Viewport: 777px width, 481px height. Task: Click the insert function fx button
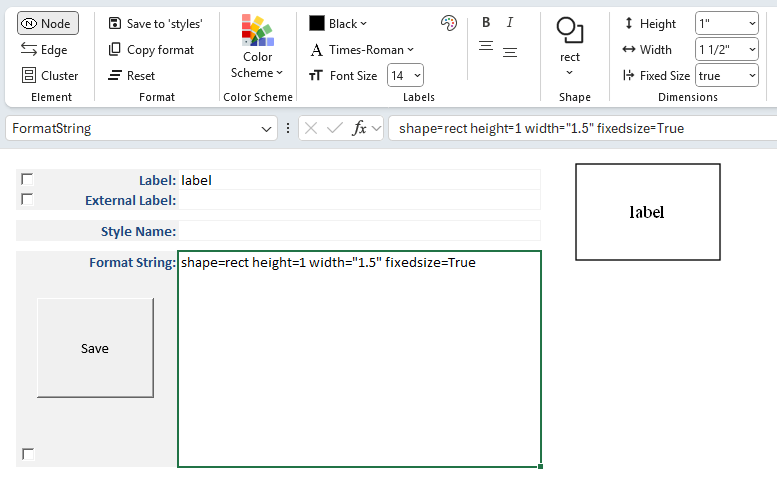(x=360, y=128)
